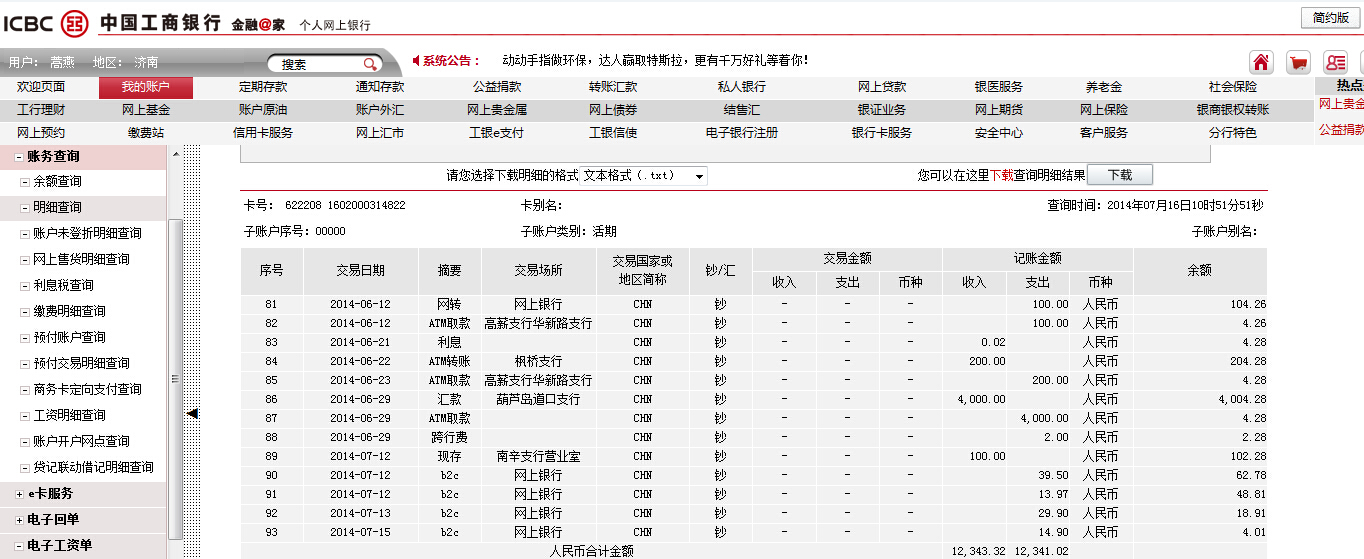
Task: Open 工行理财 menu item
Action: pos(41,110)
